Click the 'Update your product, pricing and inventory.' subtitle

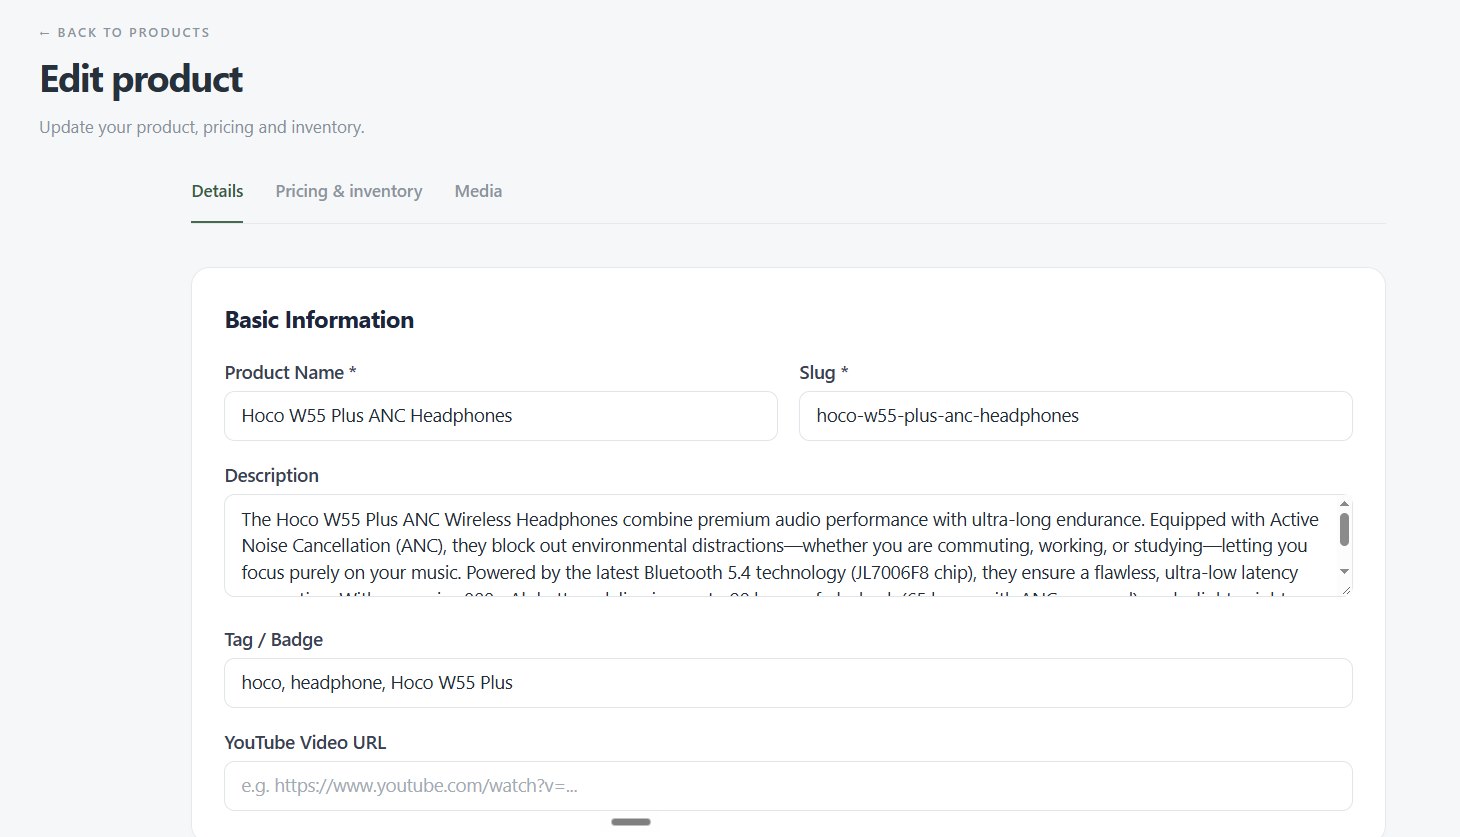202,127
